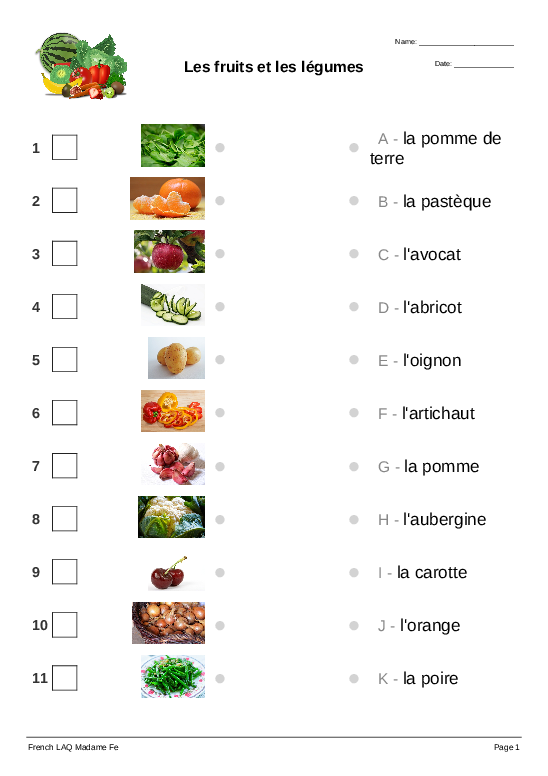Tick the answer box for question 5

point(65,359)
